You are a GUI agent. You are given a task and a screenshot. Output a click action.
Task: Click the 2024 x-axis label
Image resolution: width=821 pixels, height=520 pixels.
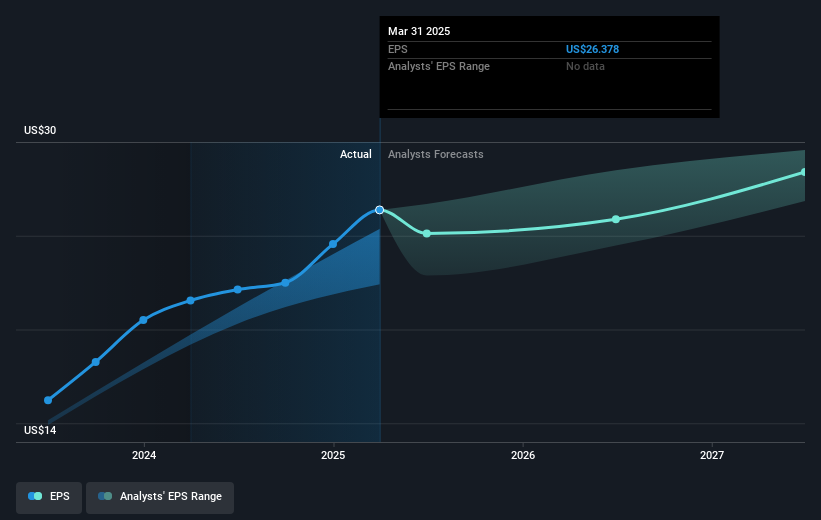click(x=144, y=456)
